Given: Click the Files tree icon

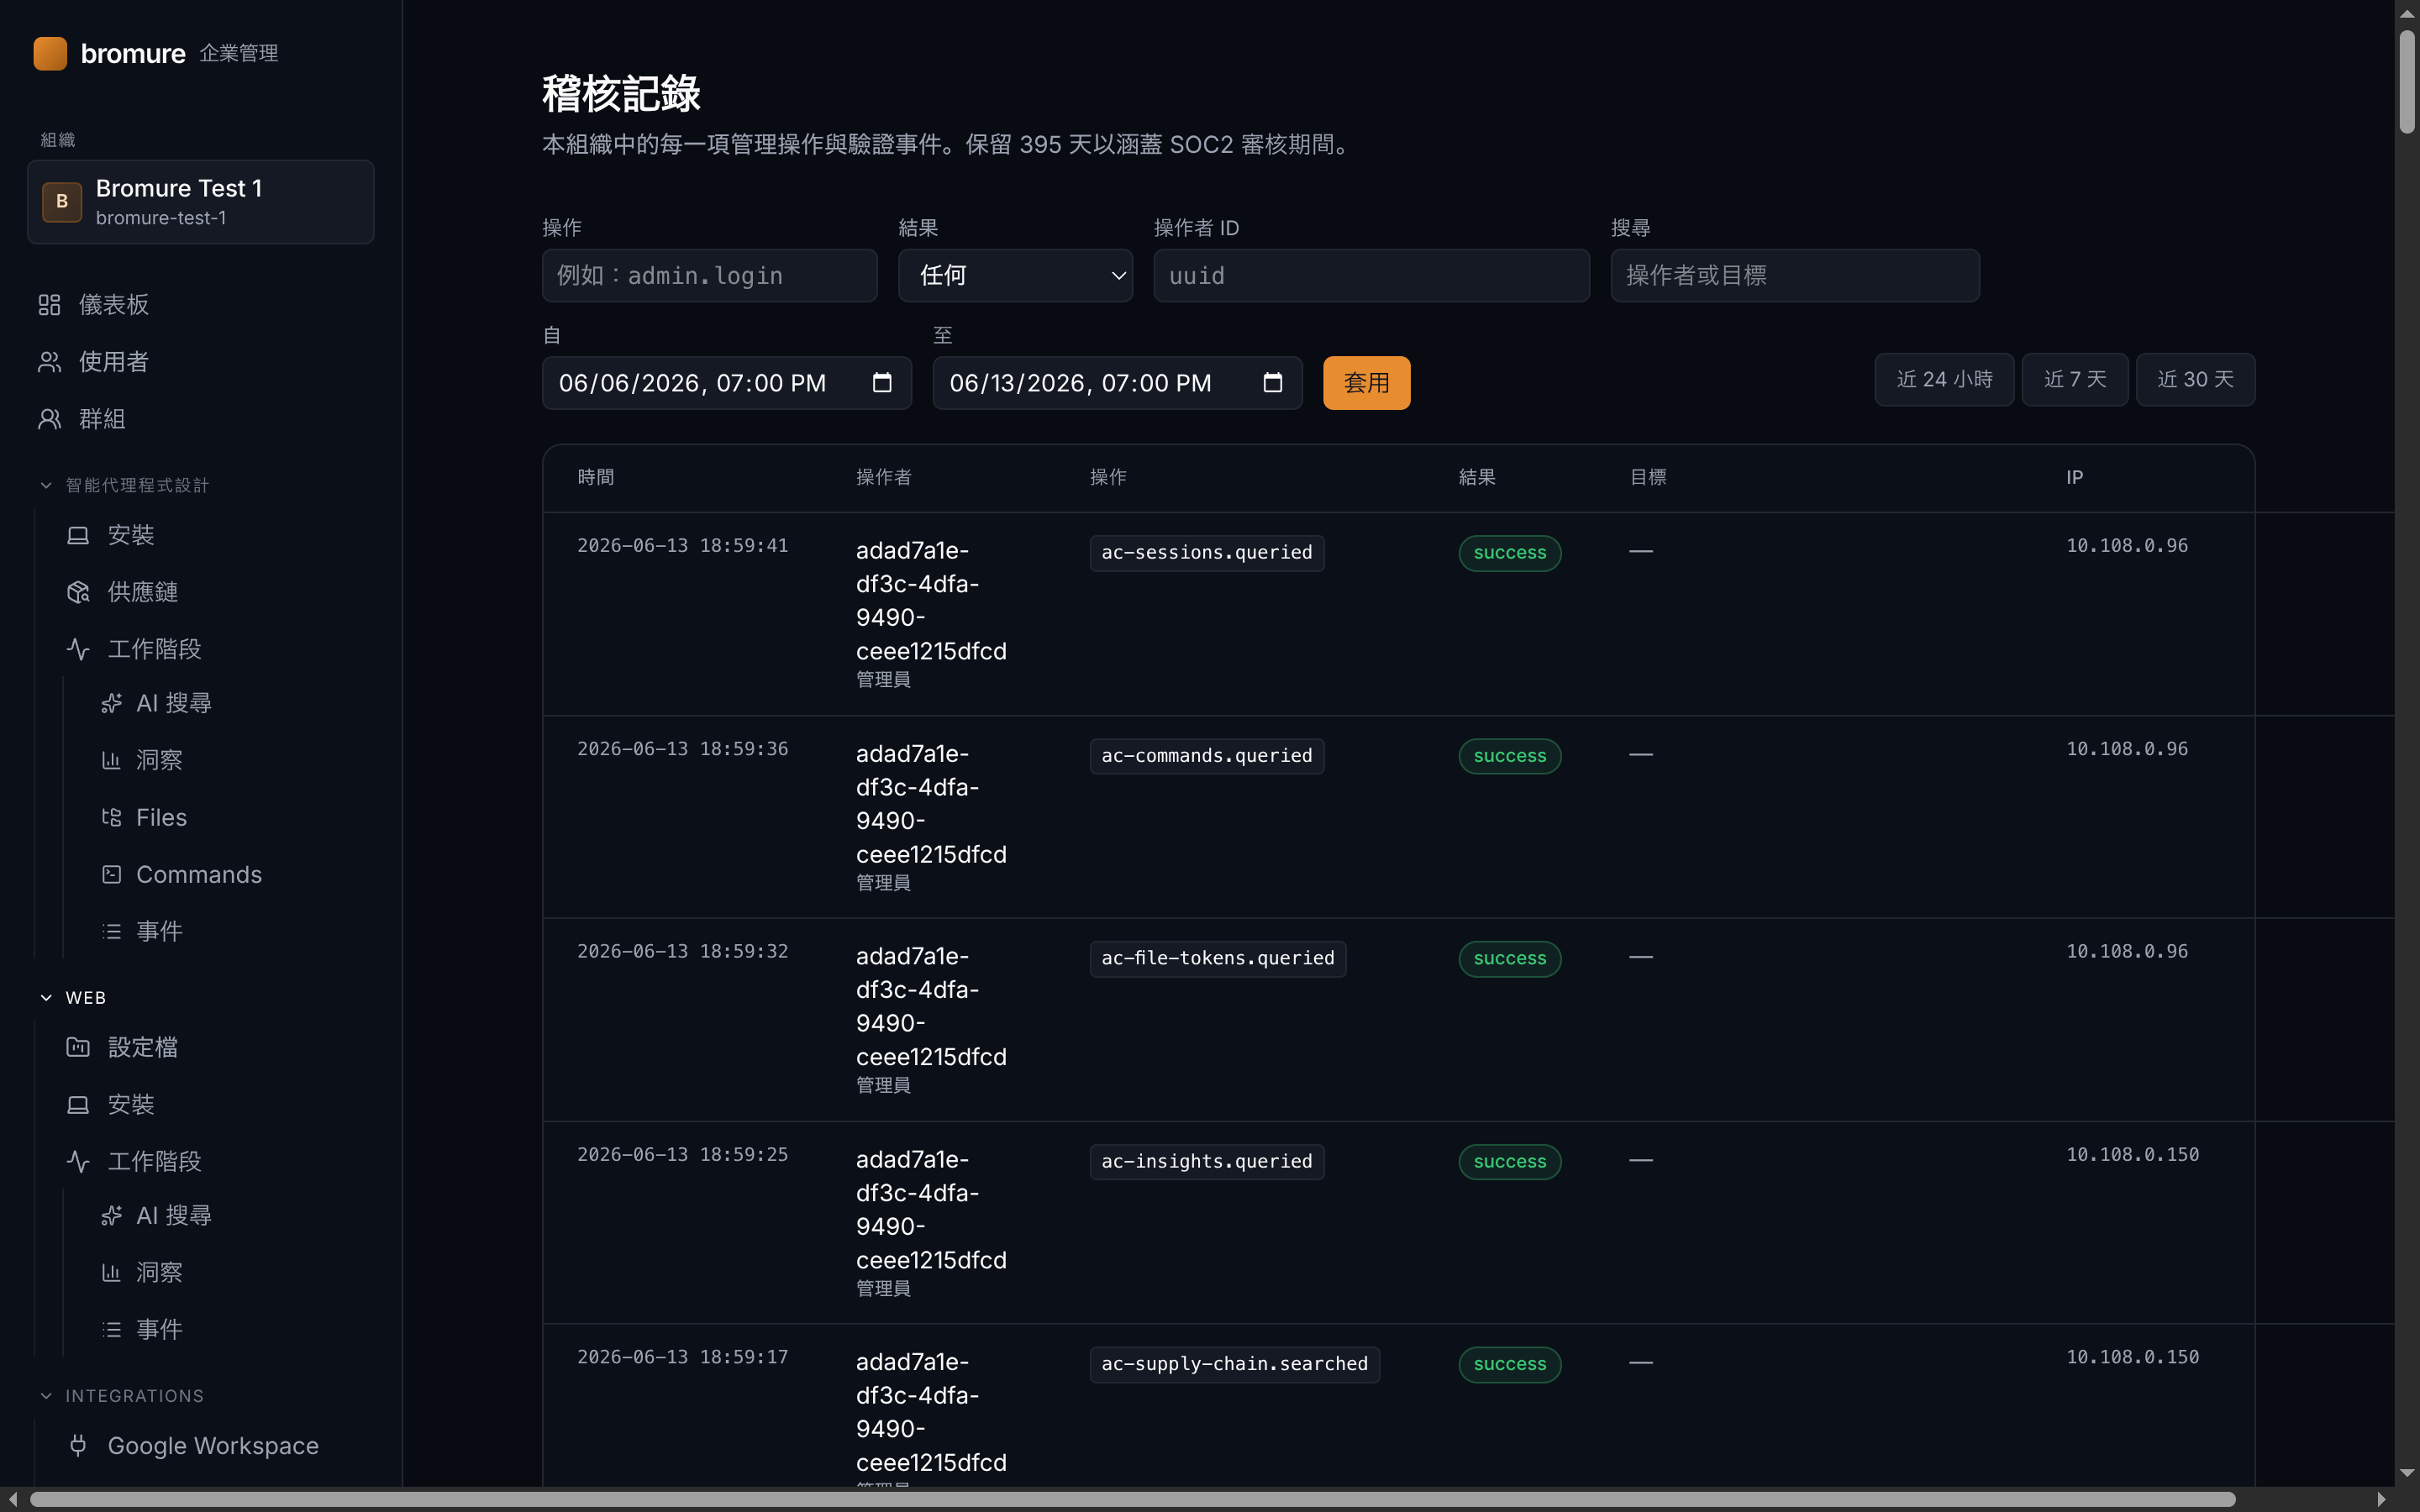Looking at the screenshot, I should pyautogui.click(x=111, y=817).
